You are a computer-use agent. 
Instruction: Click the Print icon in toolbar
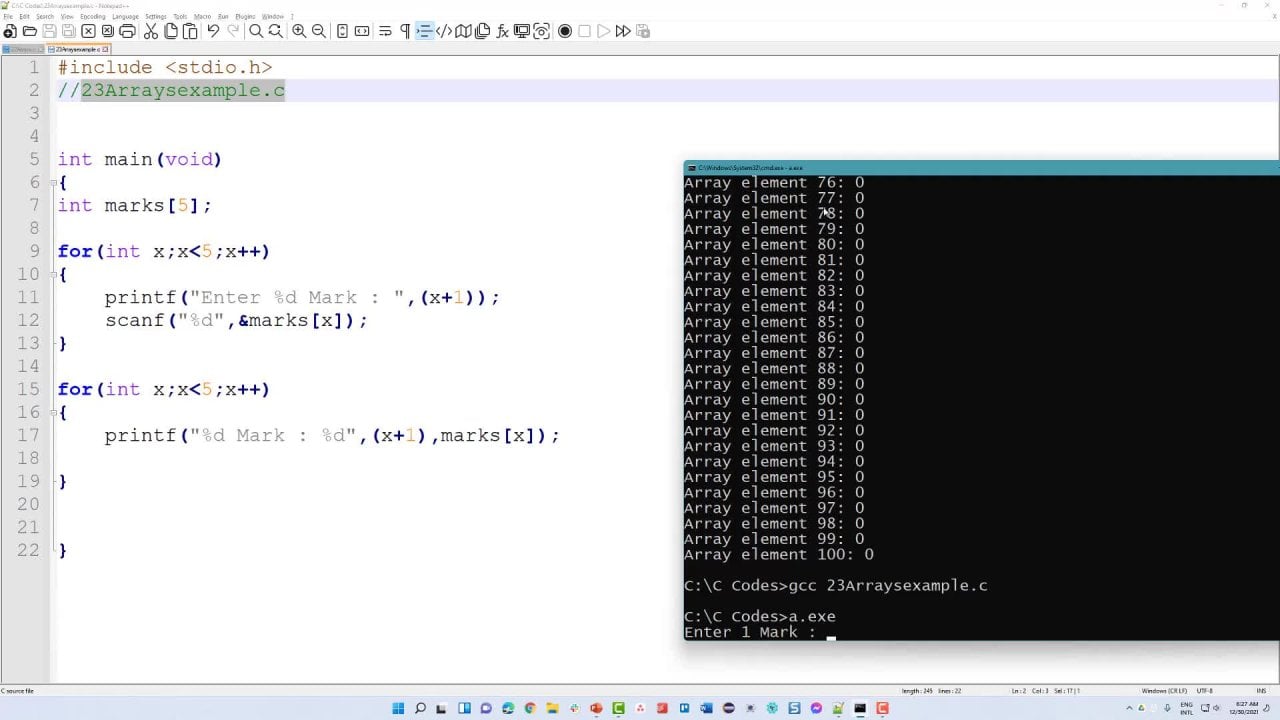127,31
